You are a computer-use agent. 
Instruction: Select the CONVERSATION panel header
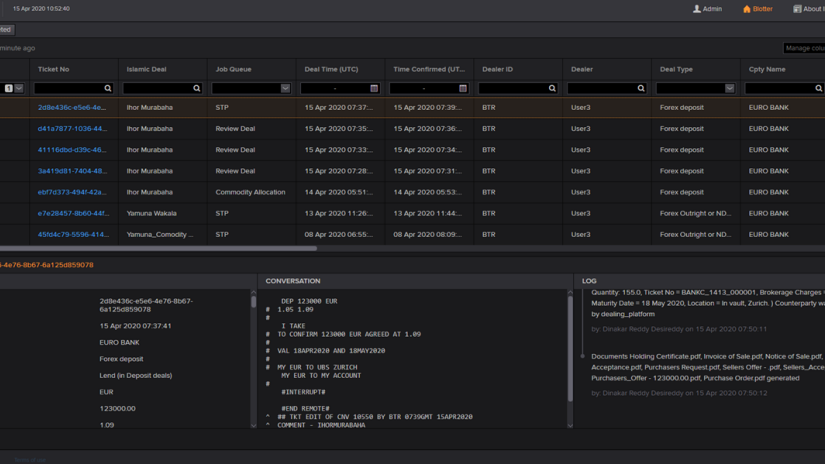point(293,281)
